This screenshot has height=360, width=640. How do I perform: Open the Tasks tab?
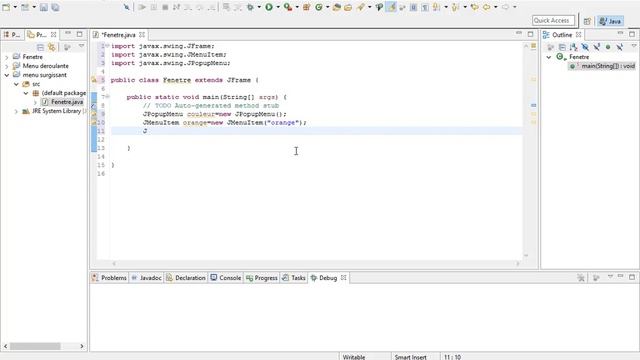(x=294, y=278)
